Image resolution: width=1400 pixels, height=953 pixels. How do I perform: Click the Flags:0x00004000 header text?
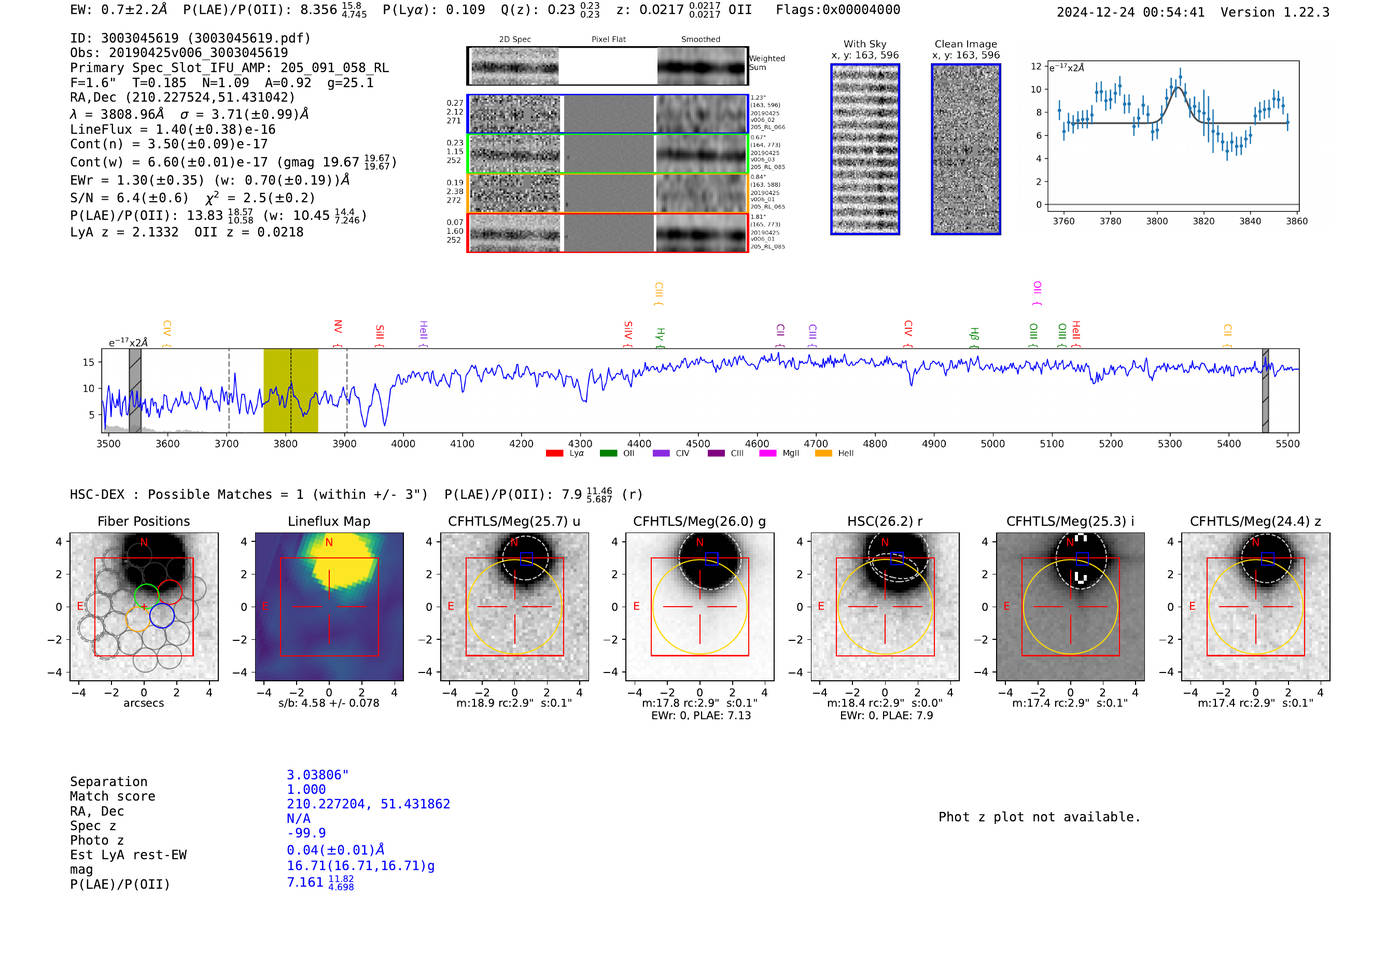838,10
